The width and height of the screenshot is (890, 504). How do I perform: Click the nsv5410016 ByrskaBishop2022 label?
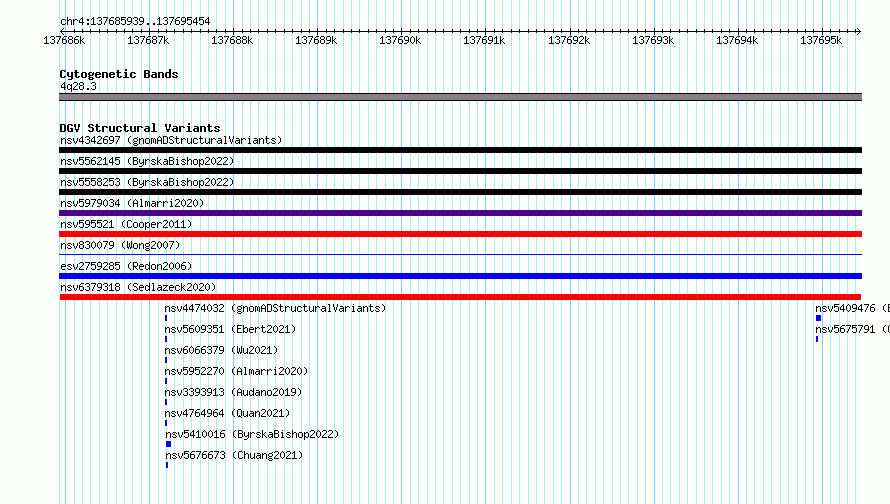pos(252,434)
